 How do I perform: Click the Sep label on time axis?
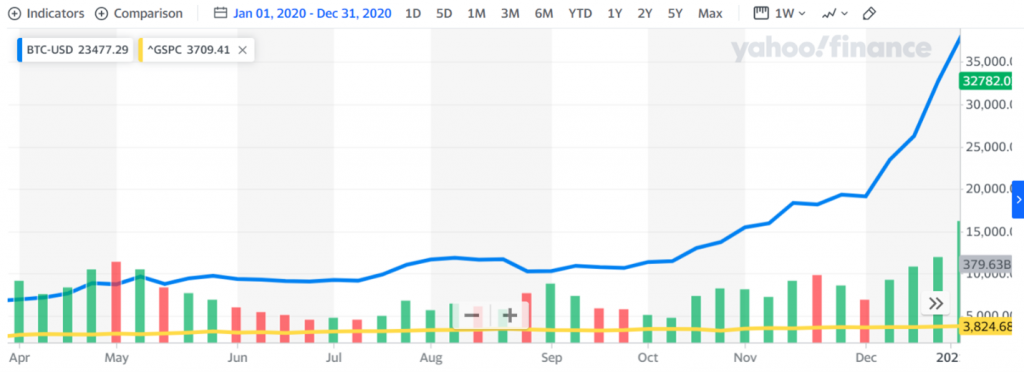551,358
